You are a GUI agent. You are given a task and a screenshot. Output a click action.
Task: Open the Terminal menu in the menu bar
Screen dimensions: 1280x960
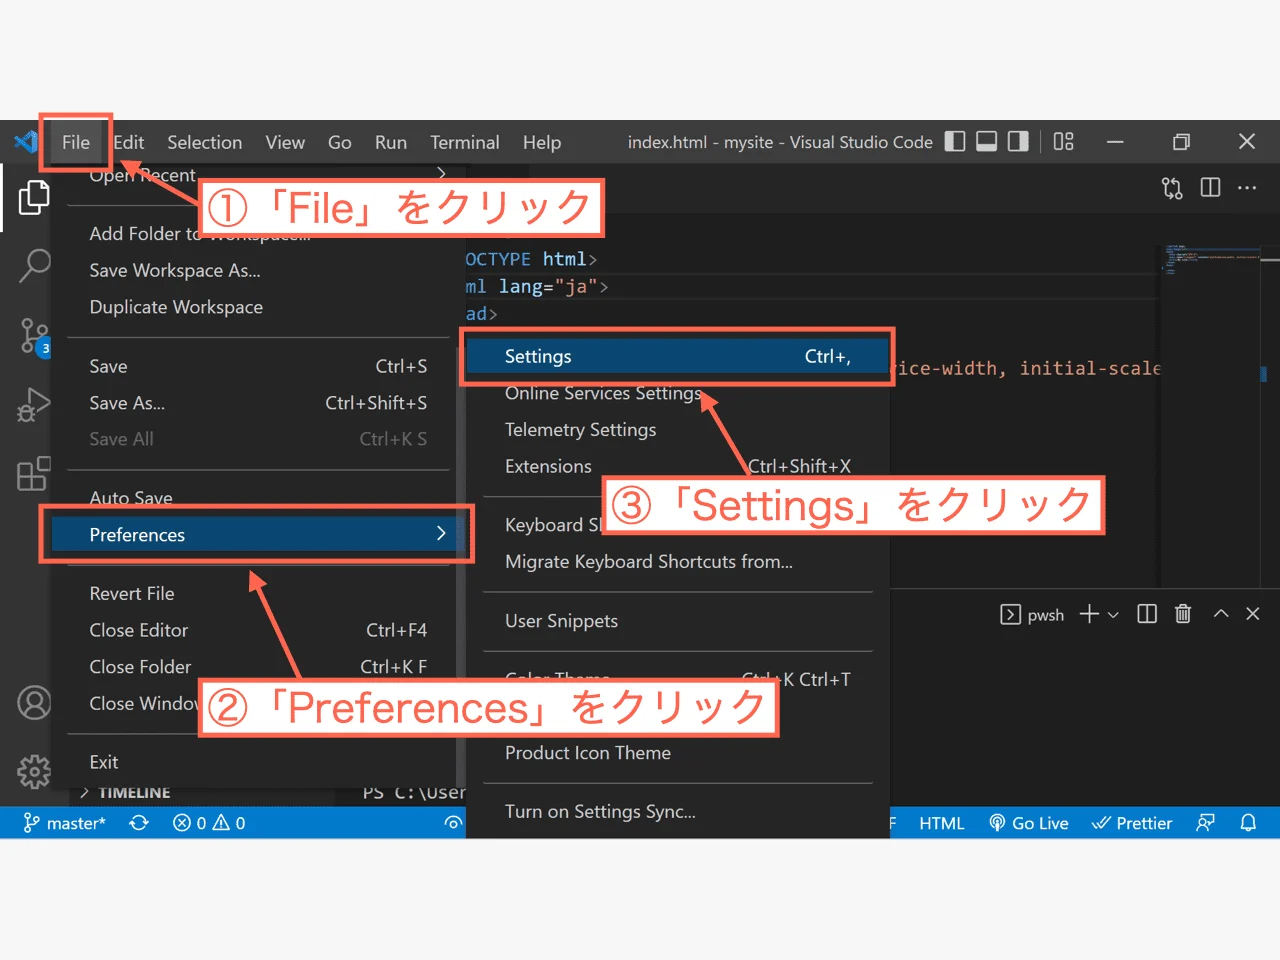[x=464, y=142]
